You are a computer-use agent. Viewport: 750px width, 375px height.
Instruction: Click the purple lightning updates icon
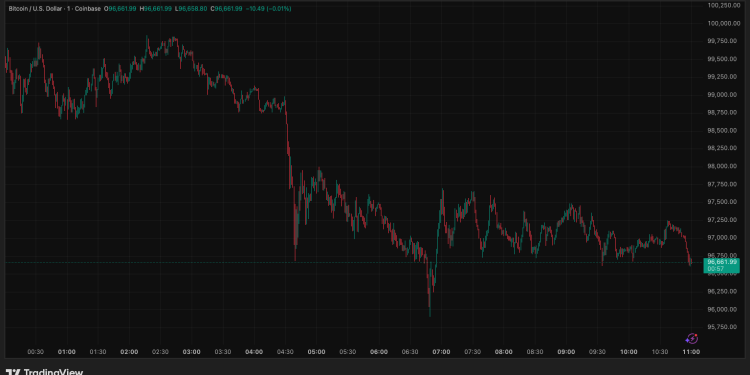(x=692, y=339)
